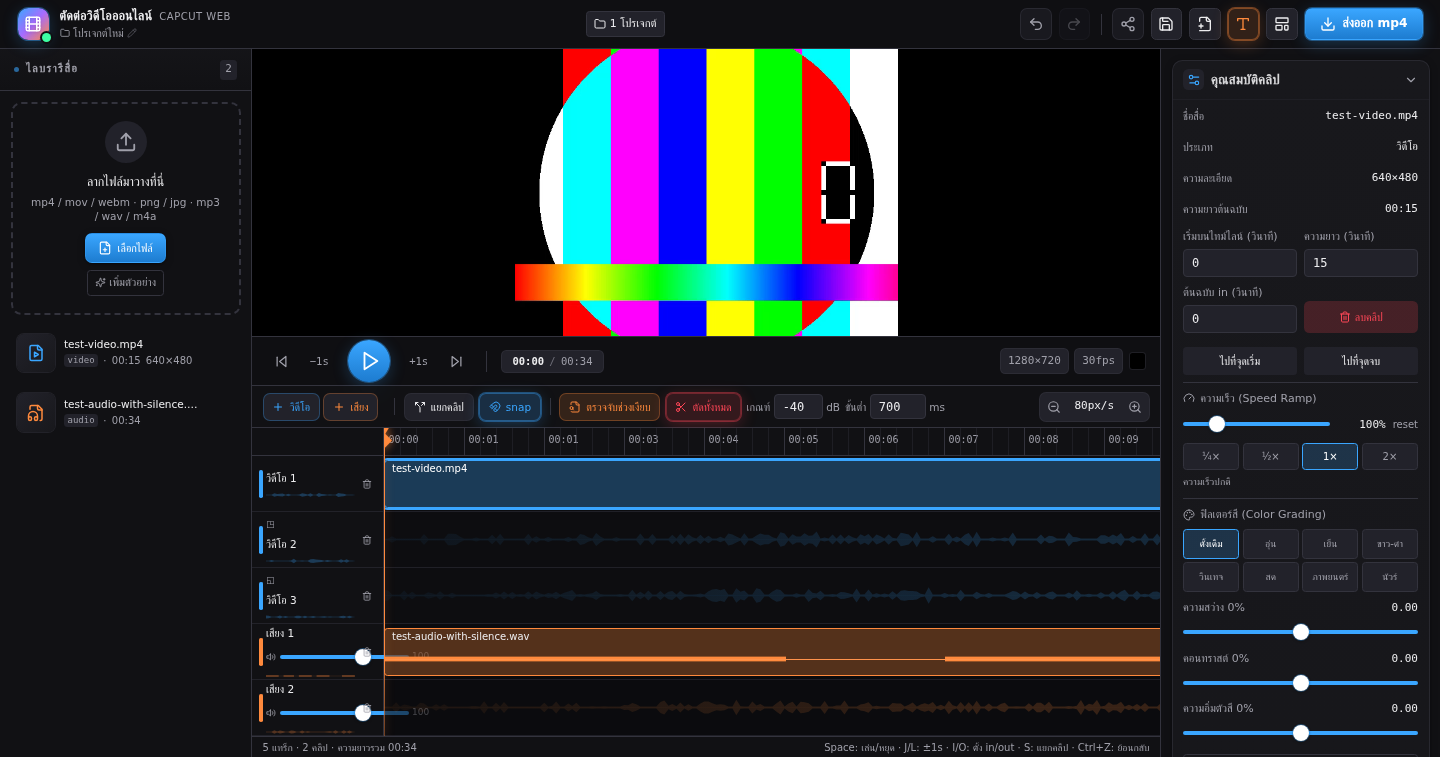Select the วินเทจ color filter
Viewport: 1440px width, 757px height.
pyautogui.click(x=1211, y=577)
